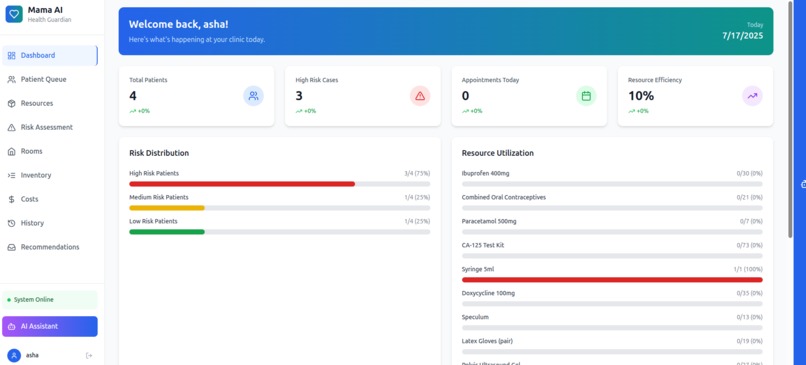Viewport: 806px width, 365px height.
Task: Click the Risk Distribution heading
Action: pos(159,153)
